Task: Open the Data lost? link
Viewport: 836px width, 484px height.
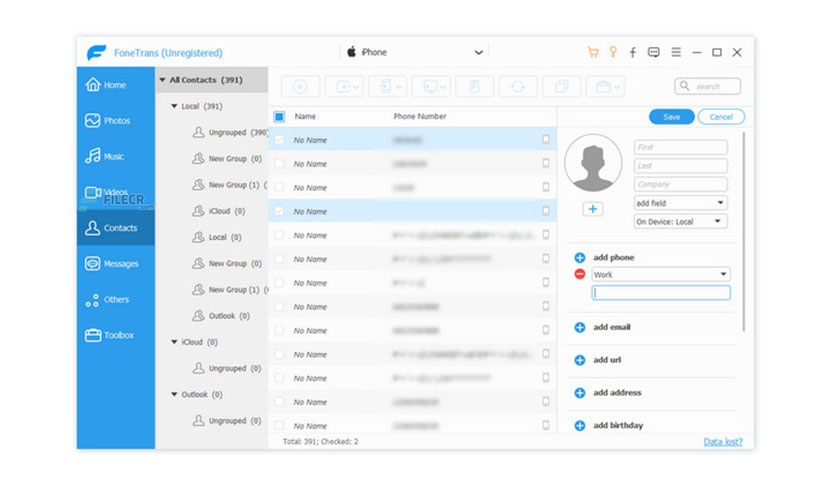Action: point(723,441)
